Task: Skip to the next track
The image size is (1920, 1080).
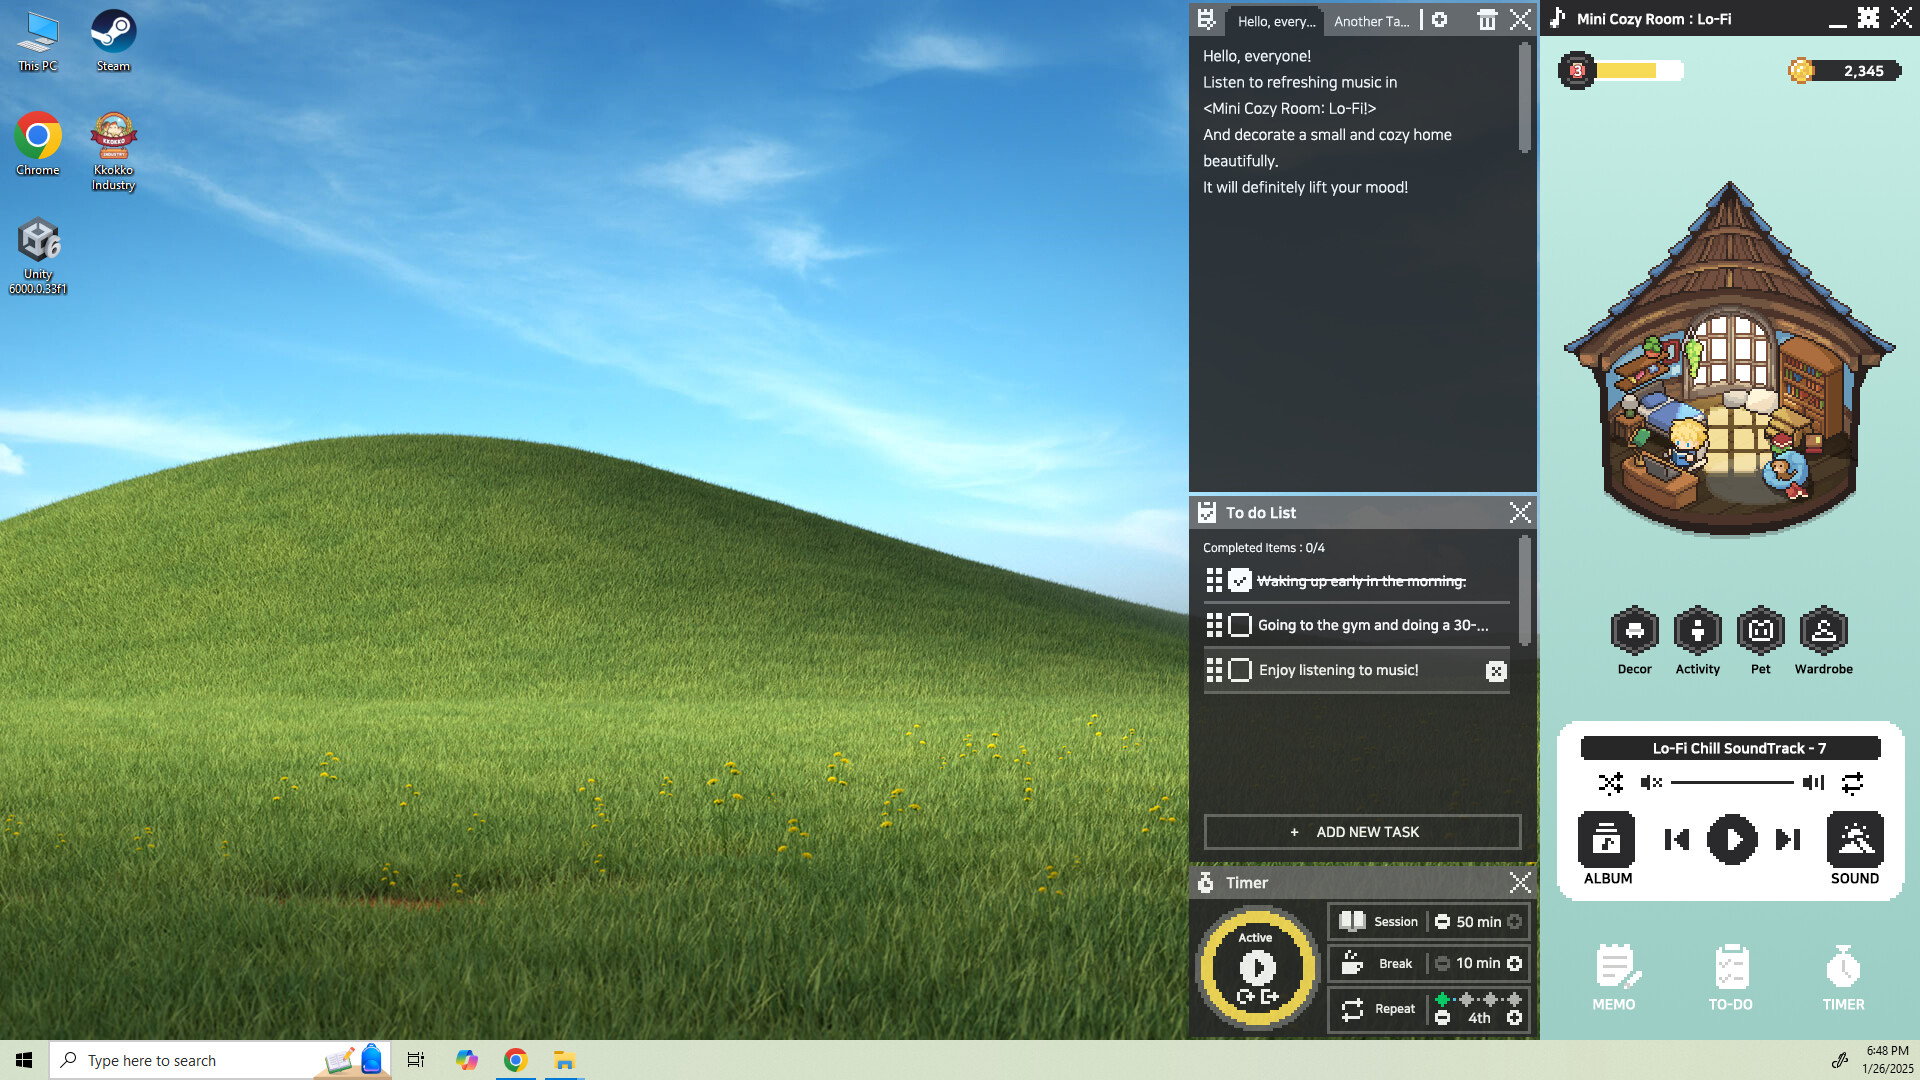Action: pyautogui.click(x=1788, y=839)
